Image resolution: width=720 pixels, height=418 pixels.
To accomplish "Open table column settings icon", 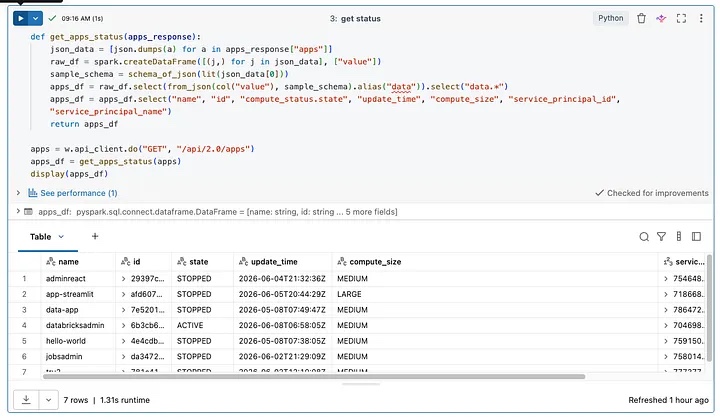I will (x=679, y=237).
